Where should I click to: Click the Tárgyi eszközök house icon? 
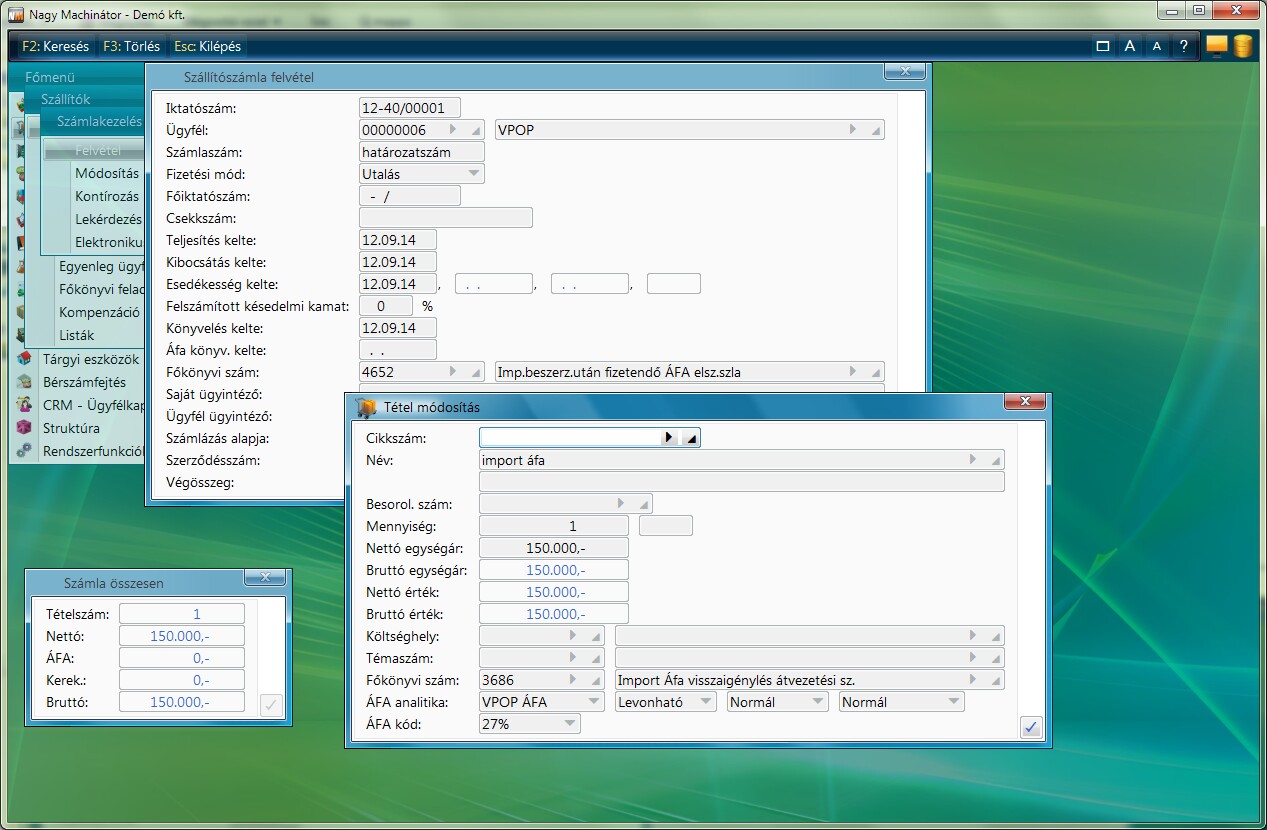(x=23, y=359)
